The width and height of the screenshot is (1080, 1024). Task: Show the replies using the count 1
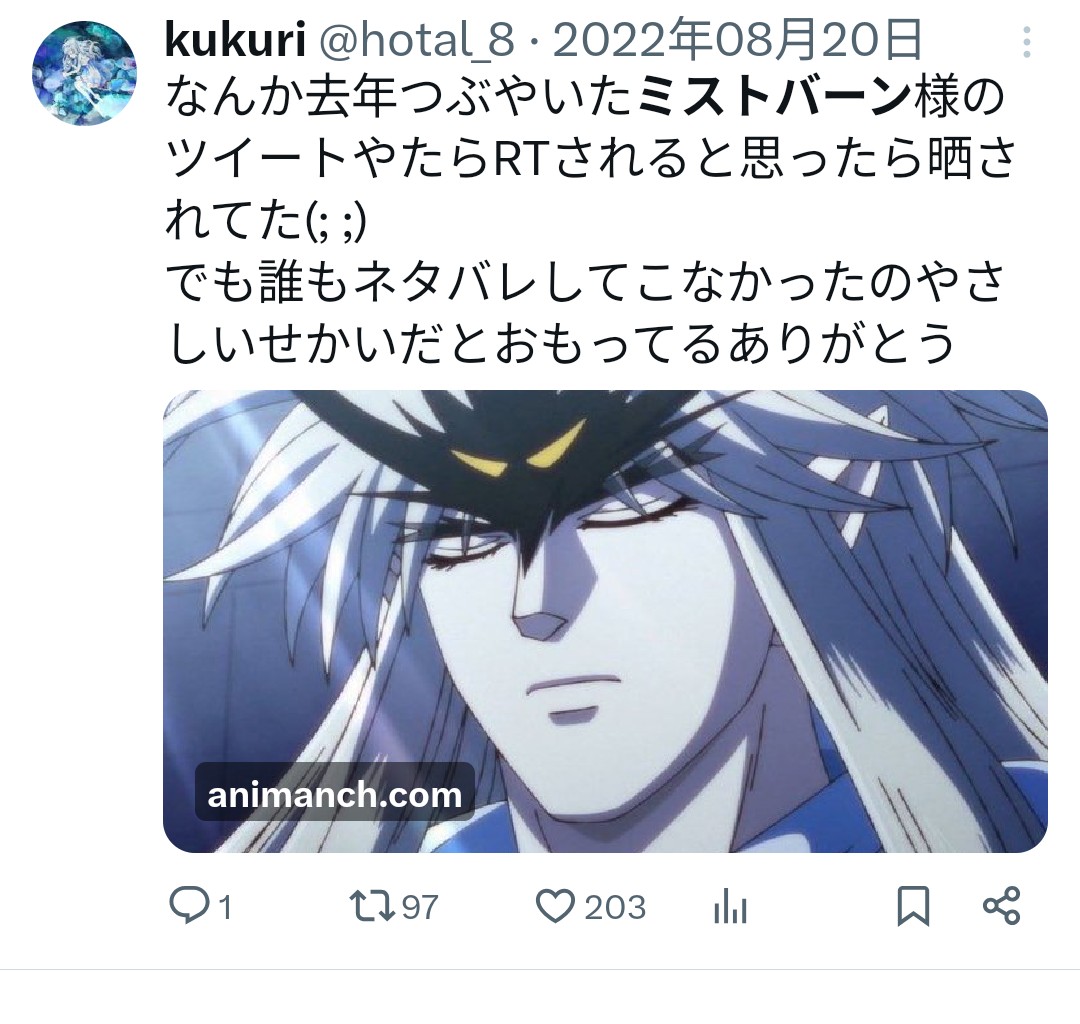[225, 907]
